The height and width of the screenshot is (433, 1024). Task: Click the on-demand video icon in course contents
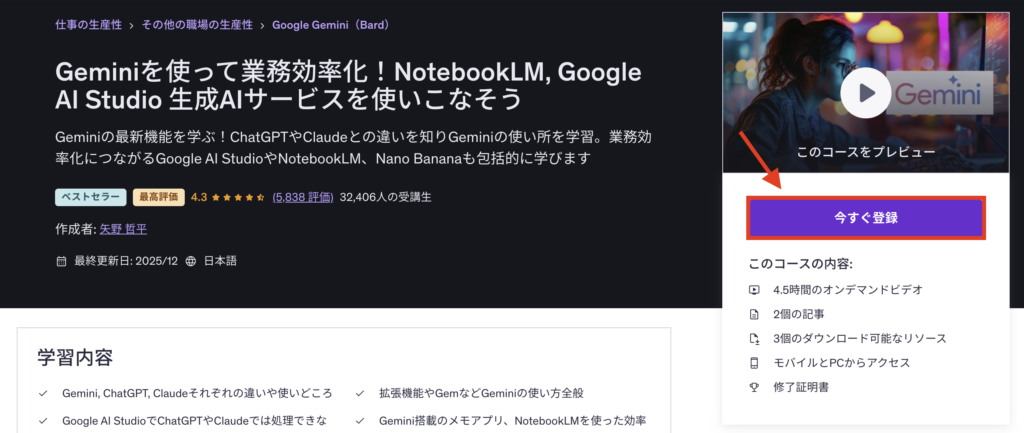pos(754,289)
